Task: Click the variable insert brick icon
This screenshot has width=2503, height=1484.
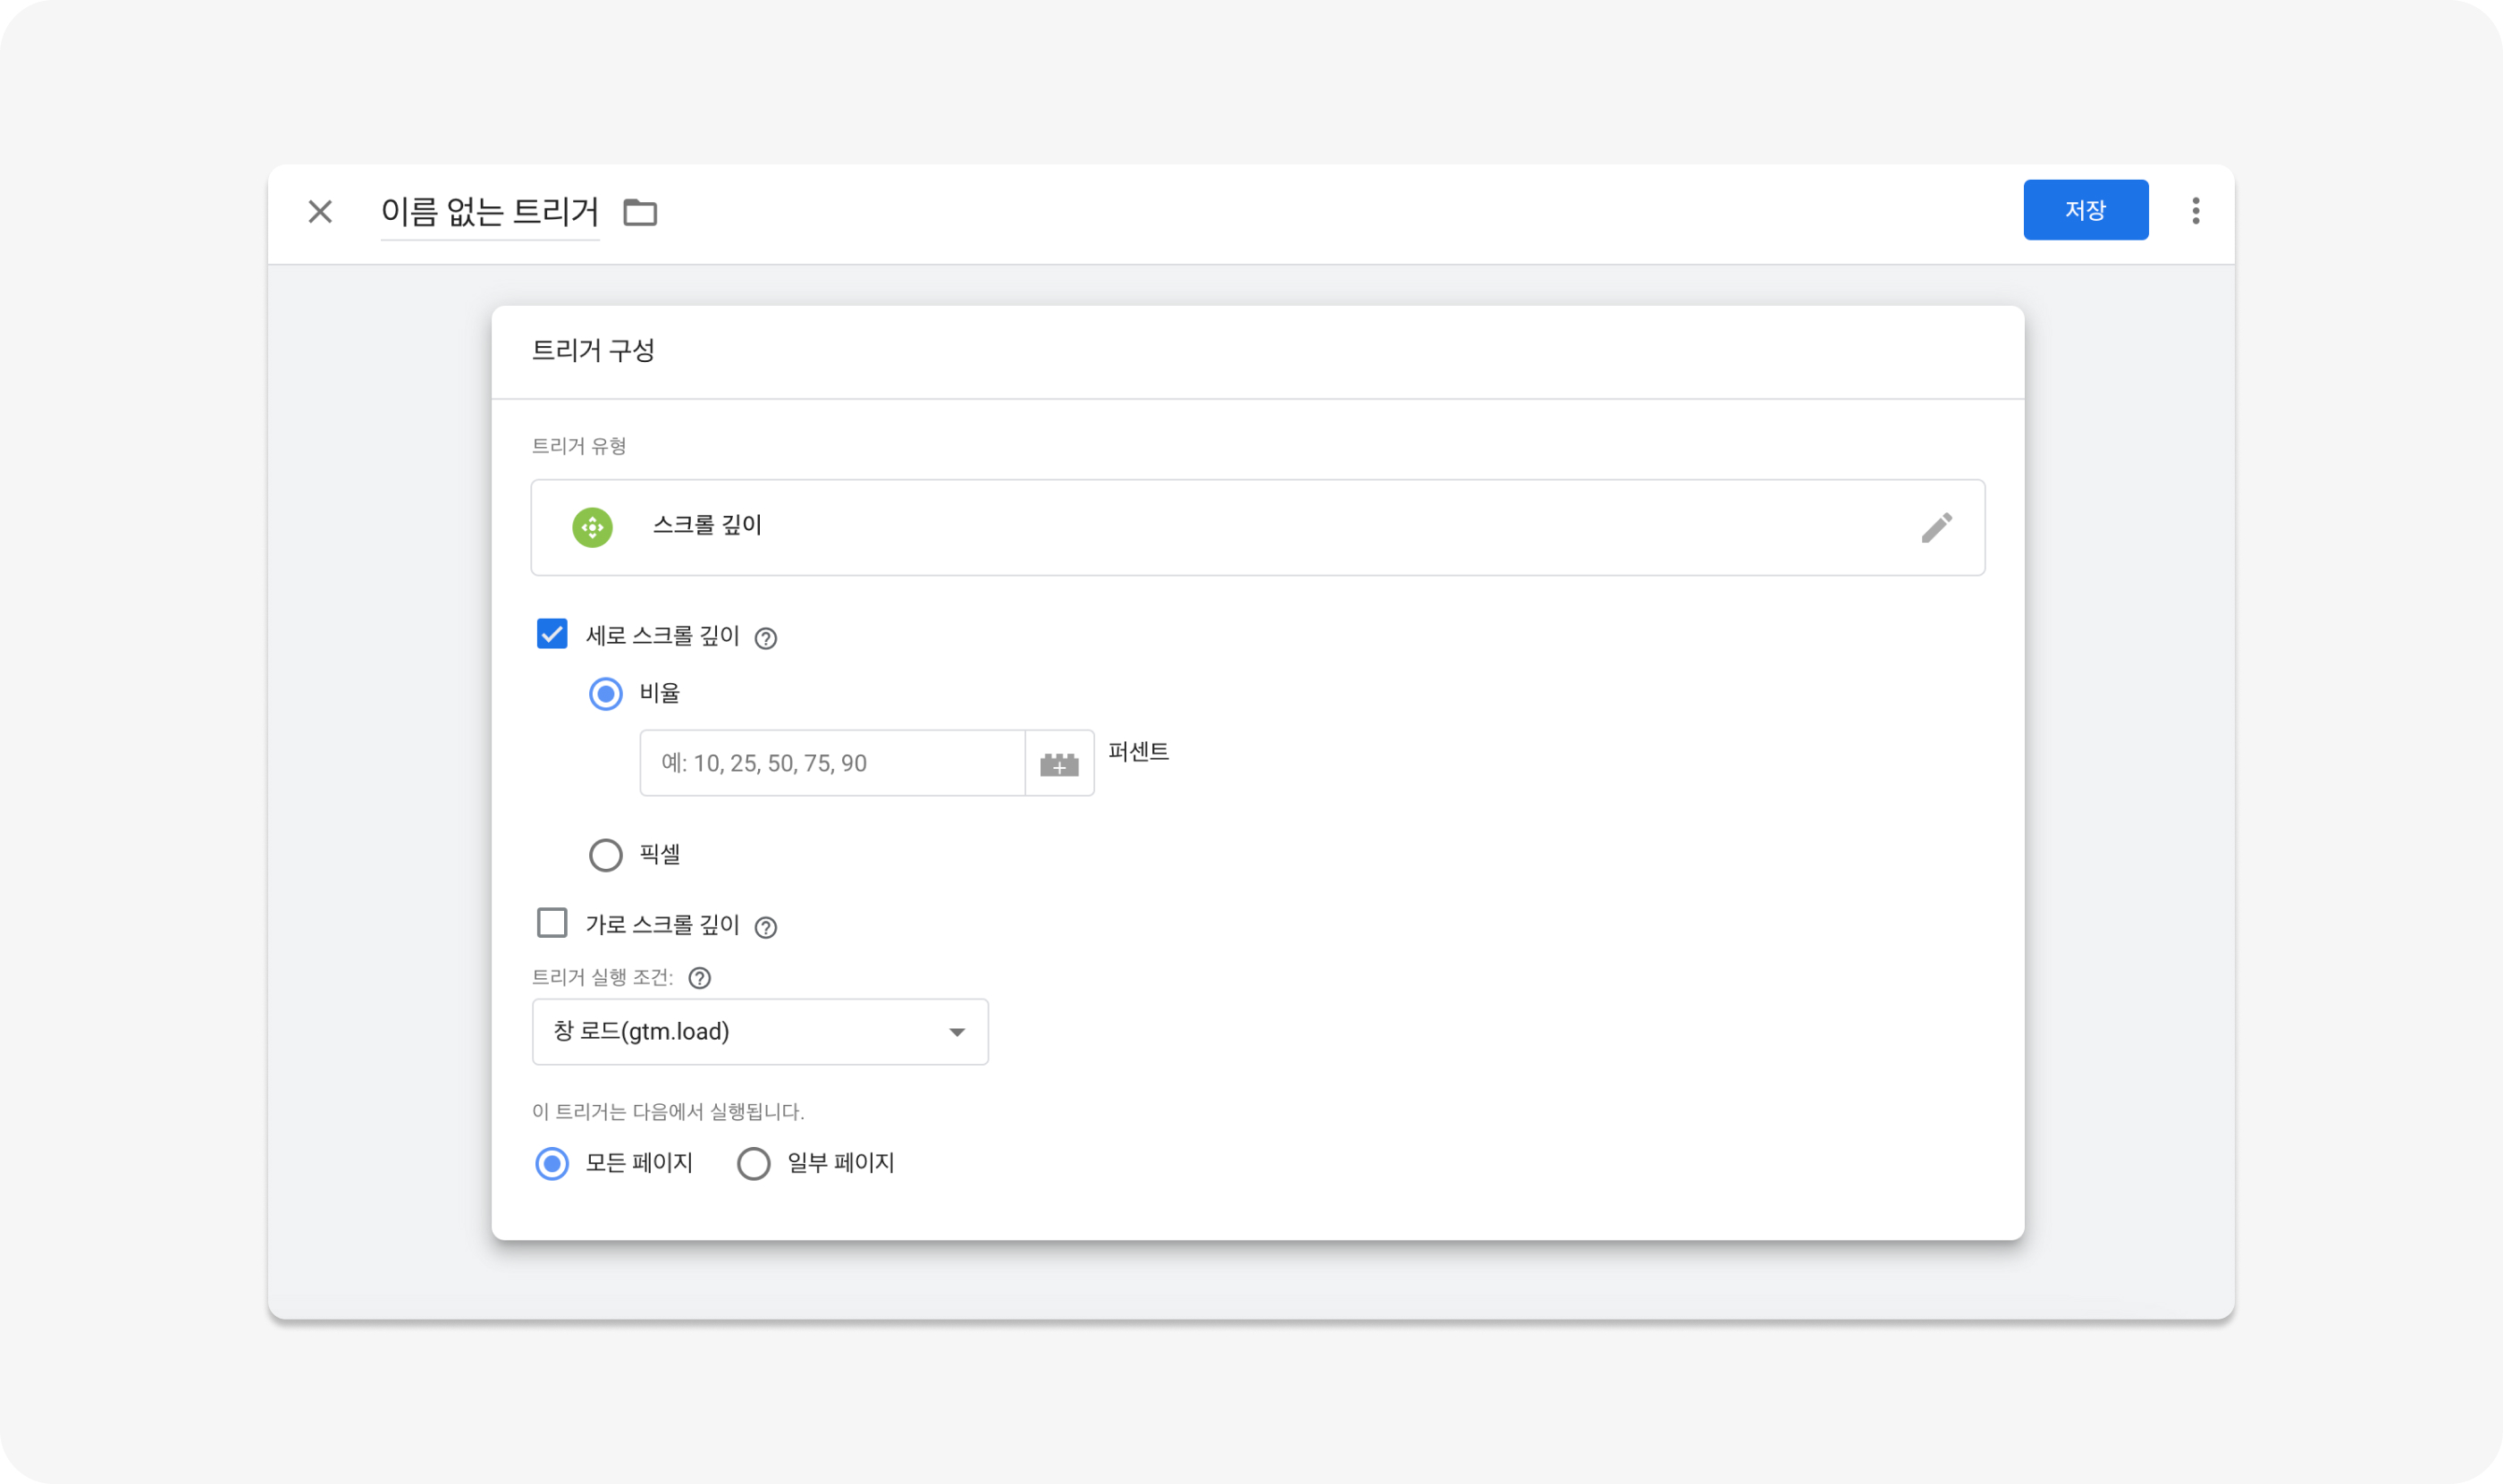Action: point(1059,764)
